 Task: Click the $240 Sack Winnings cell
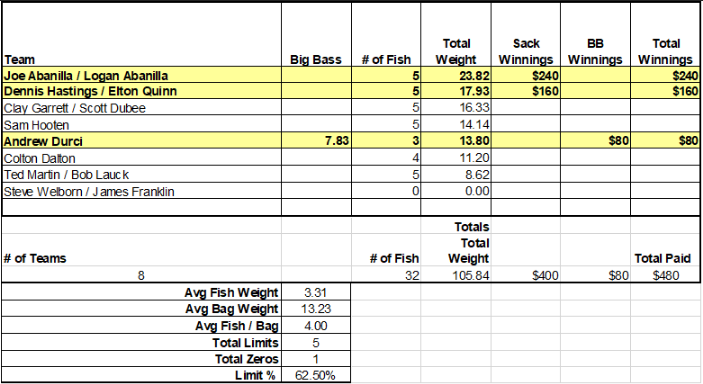(525, 75)
